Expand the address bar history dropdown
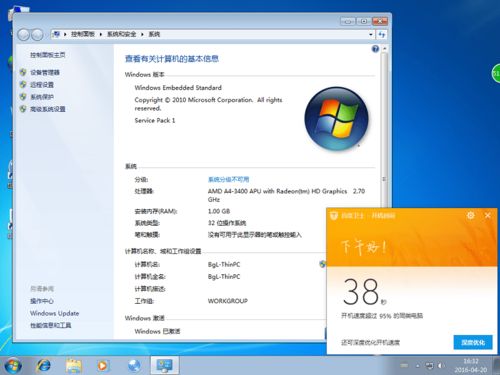The width and height of the screenshot is (500, 375). coord(371,34)
